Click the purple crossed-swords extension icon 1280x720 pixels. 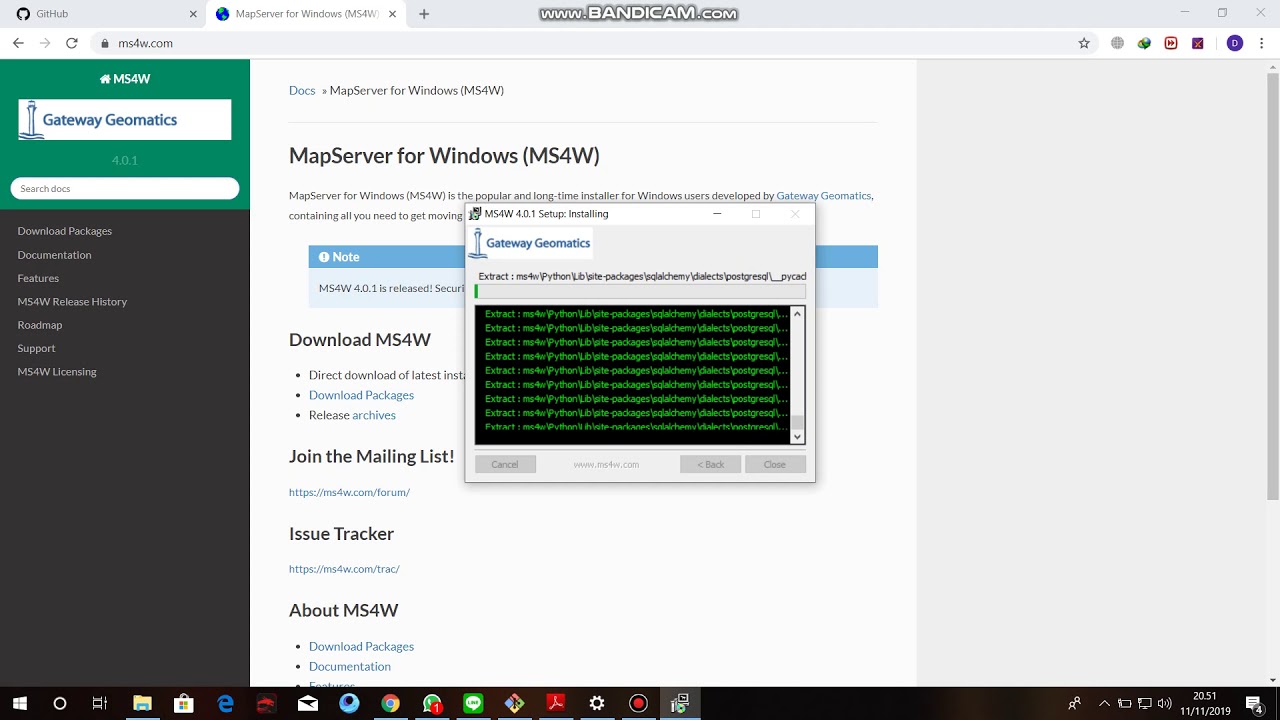pyautogui.click(x=1198, y=43)
